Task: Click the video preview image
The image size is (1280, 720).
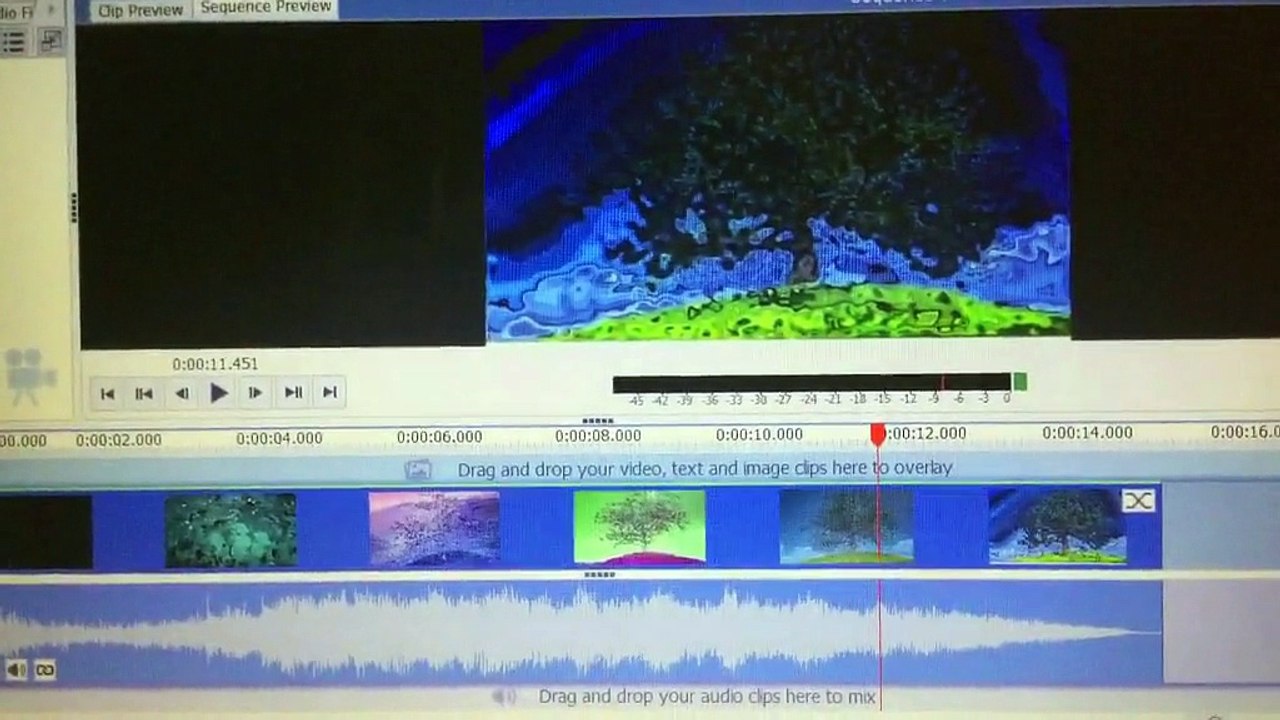Action: [778, 180]
